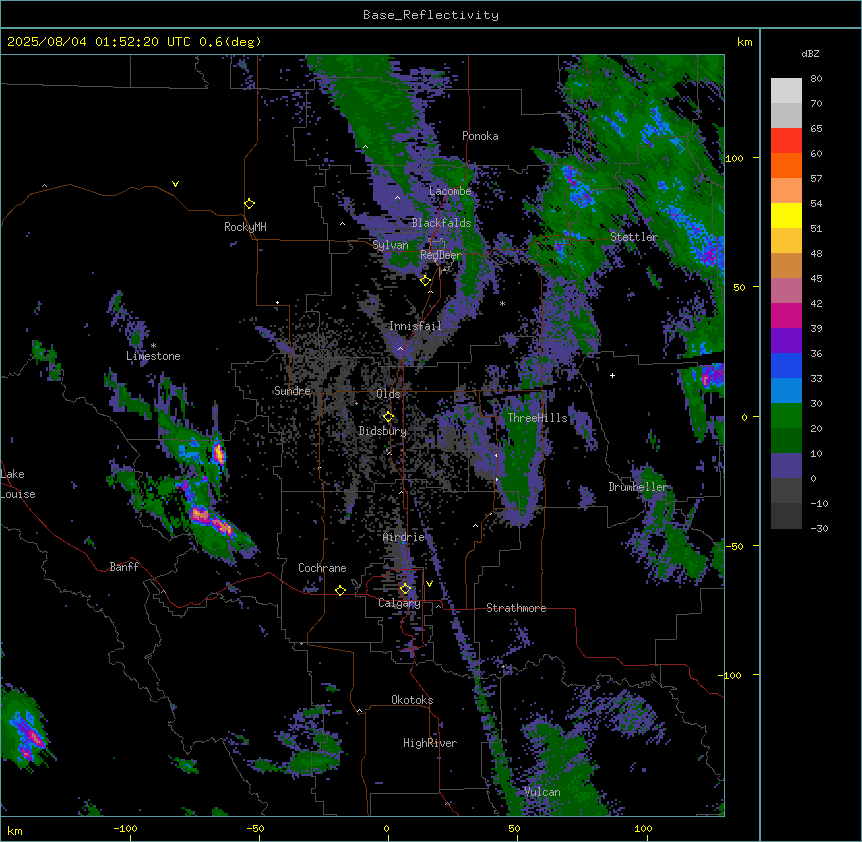
Task: Click the Calgary city label
Action: [399, 603]
